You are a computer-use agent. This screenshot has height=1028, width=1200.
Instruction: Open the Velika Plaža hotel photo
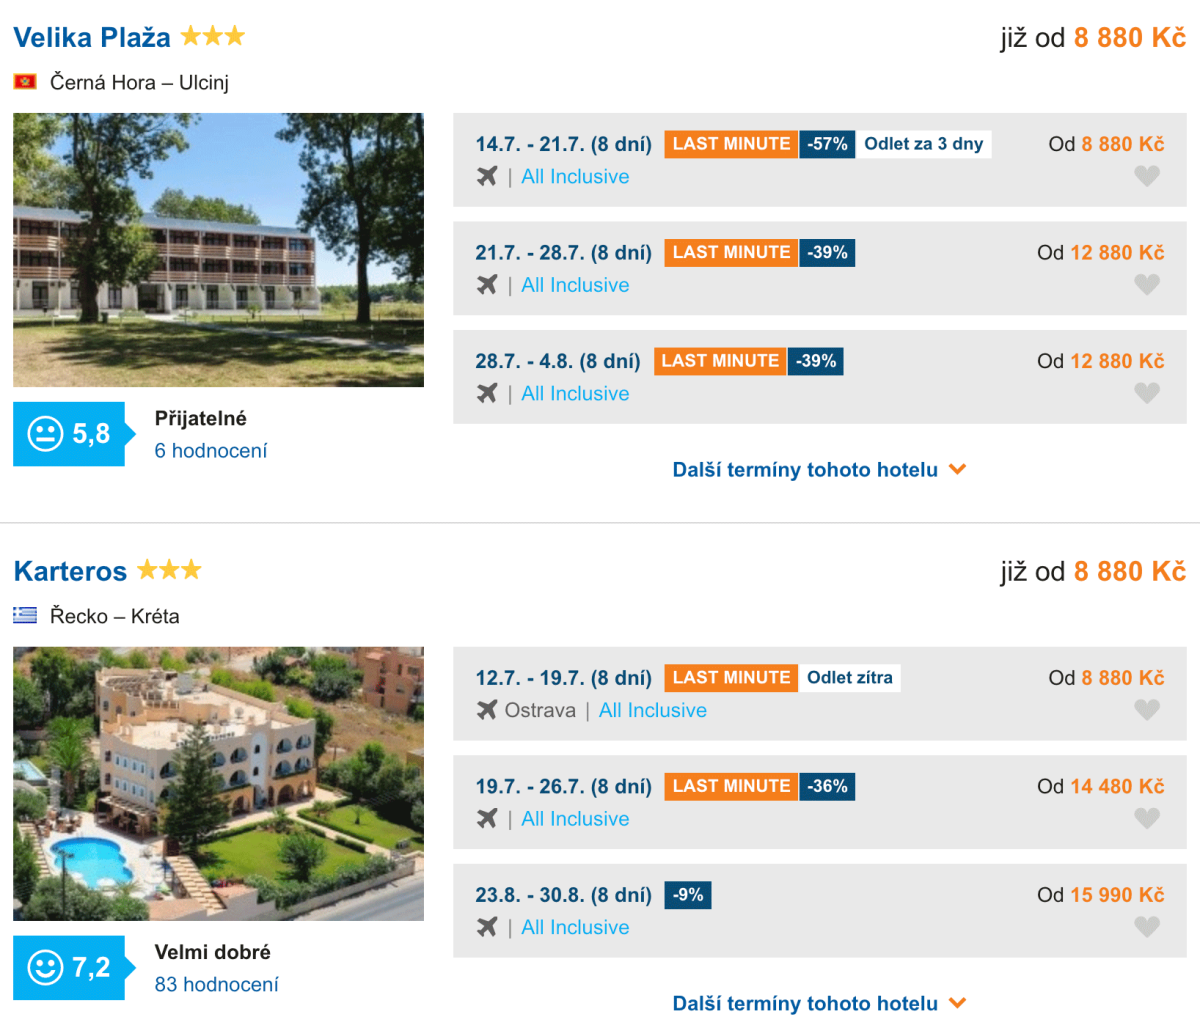218,250
